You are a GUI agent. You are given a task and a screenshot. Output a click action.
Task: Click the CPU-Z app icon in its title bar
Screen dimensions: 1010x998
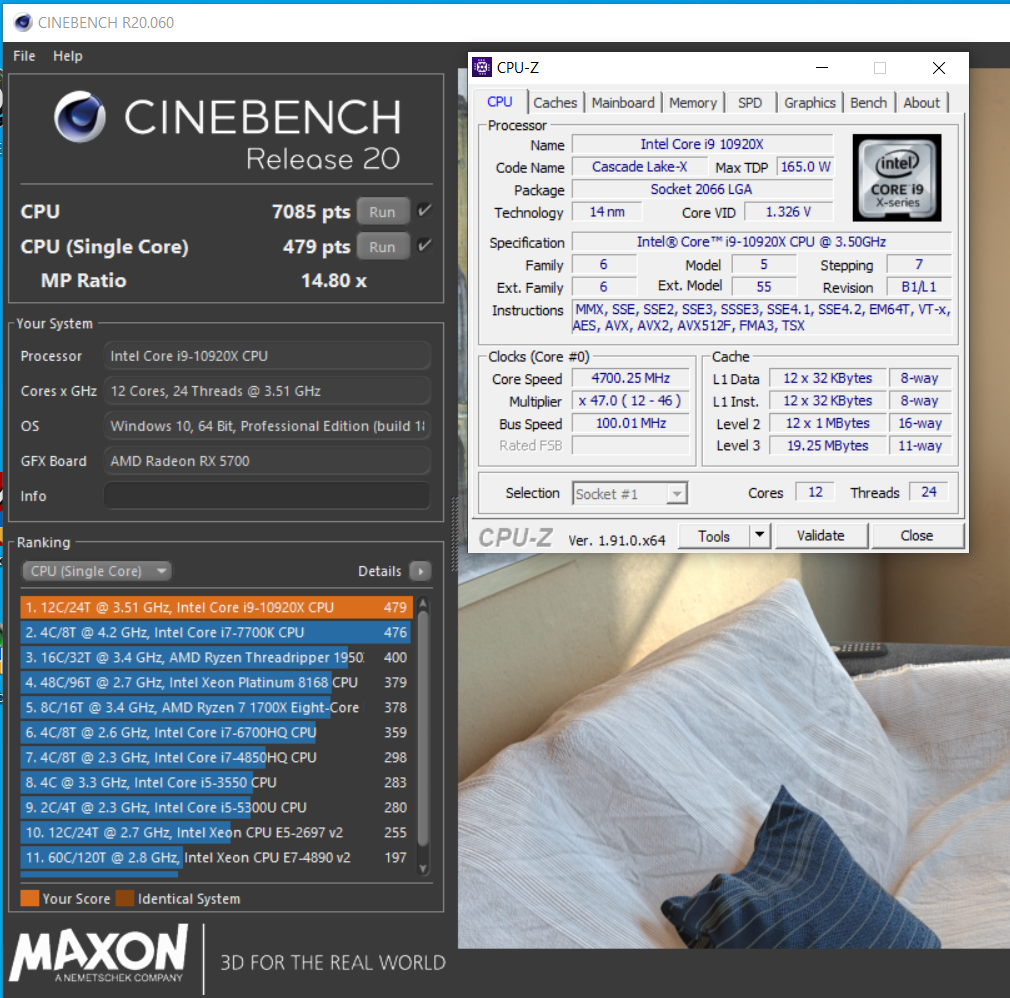pos(482,67)
